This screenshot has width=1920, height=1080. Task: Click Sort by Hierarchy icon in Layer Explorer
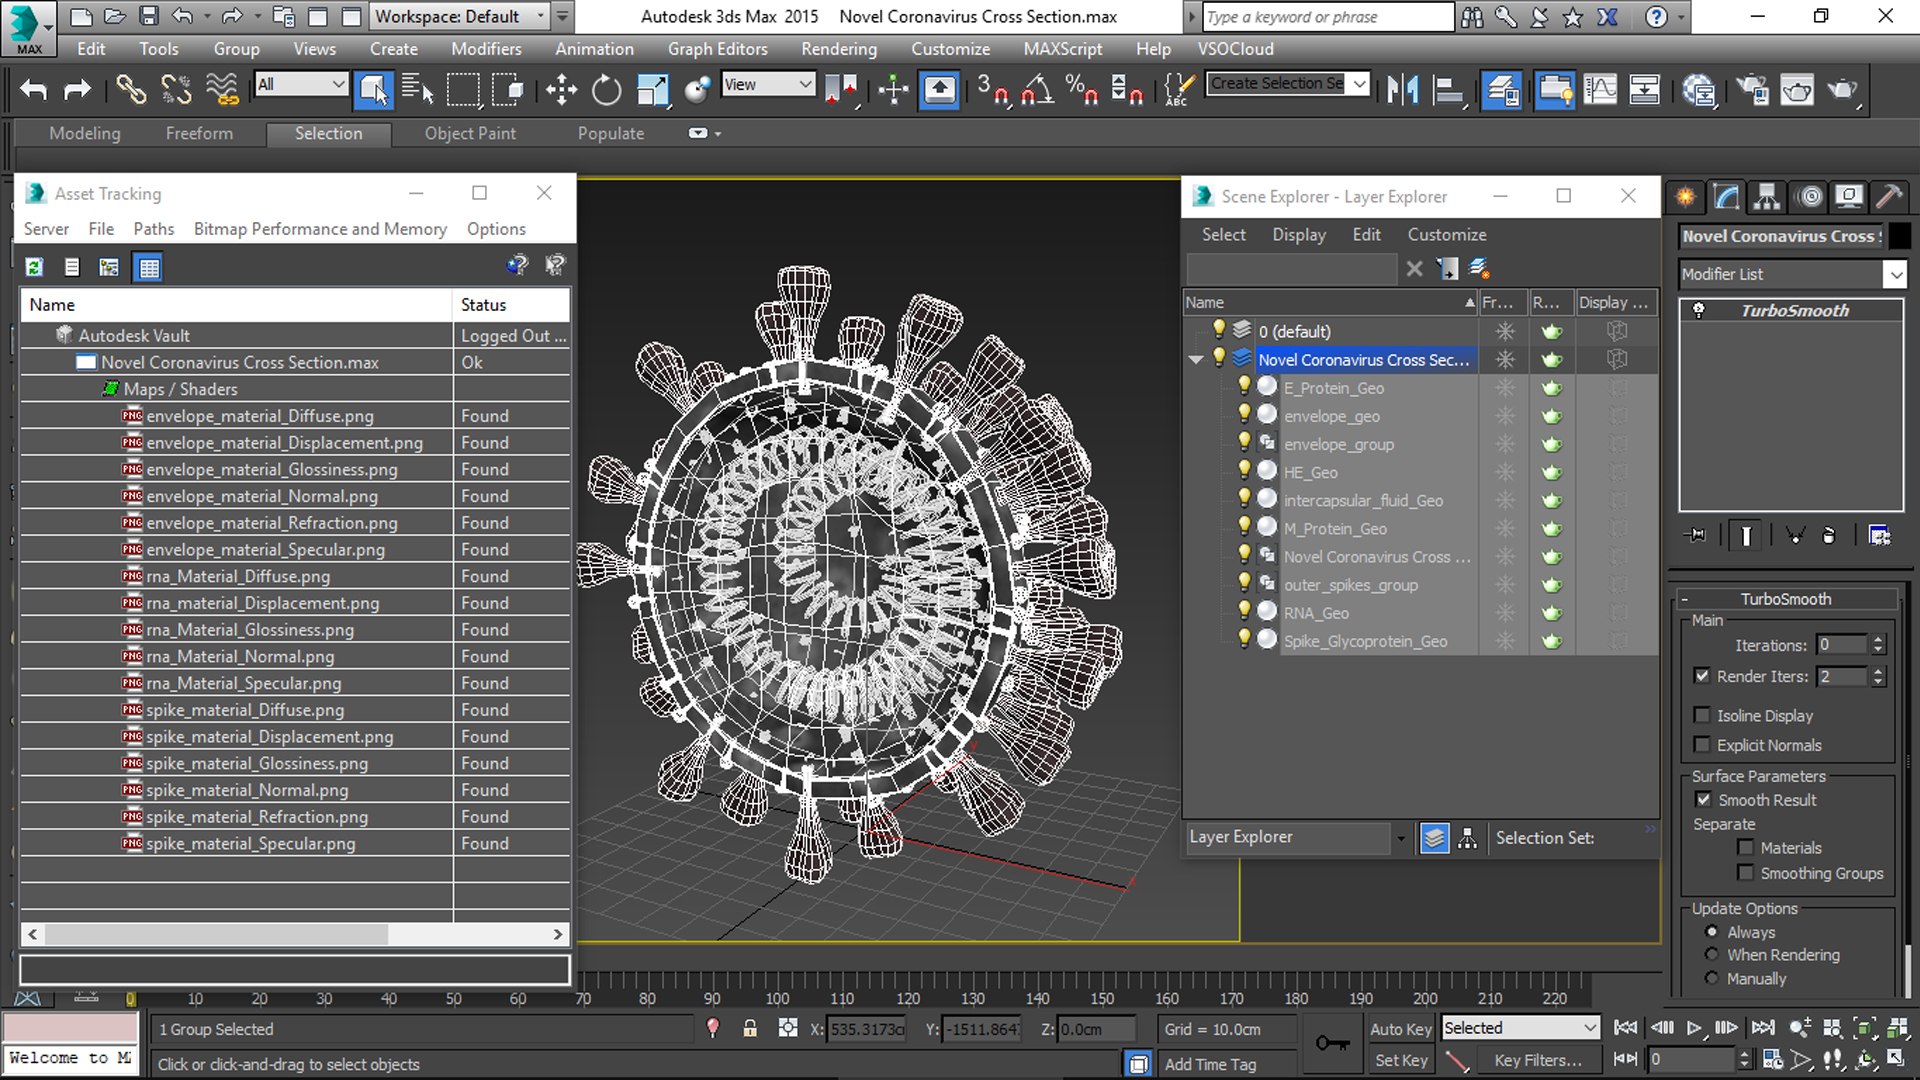pyautogui.click(x=1467, y=838)
